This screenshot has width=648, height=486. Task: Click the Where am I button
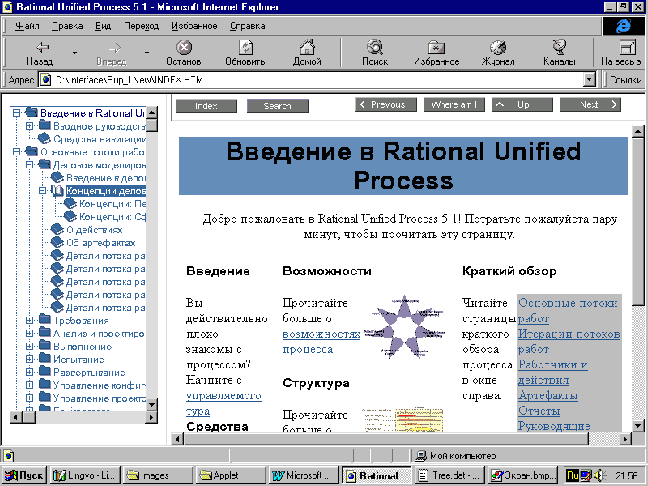point(454,105)
